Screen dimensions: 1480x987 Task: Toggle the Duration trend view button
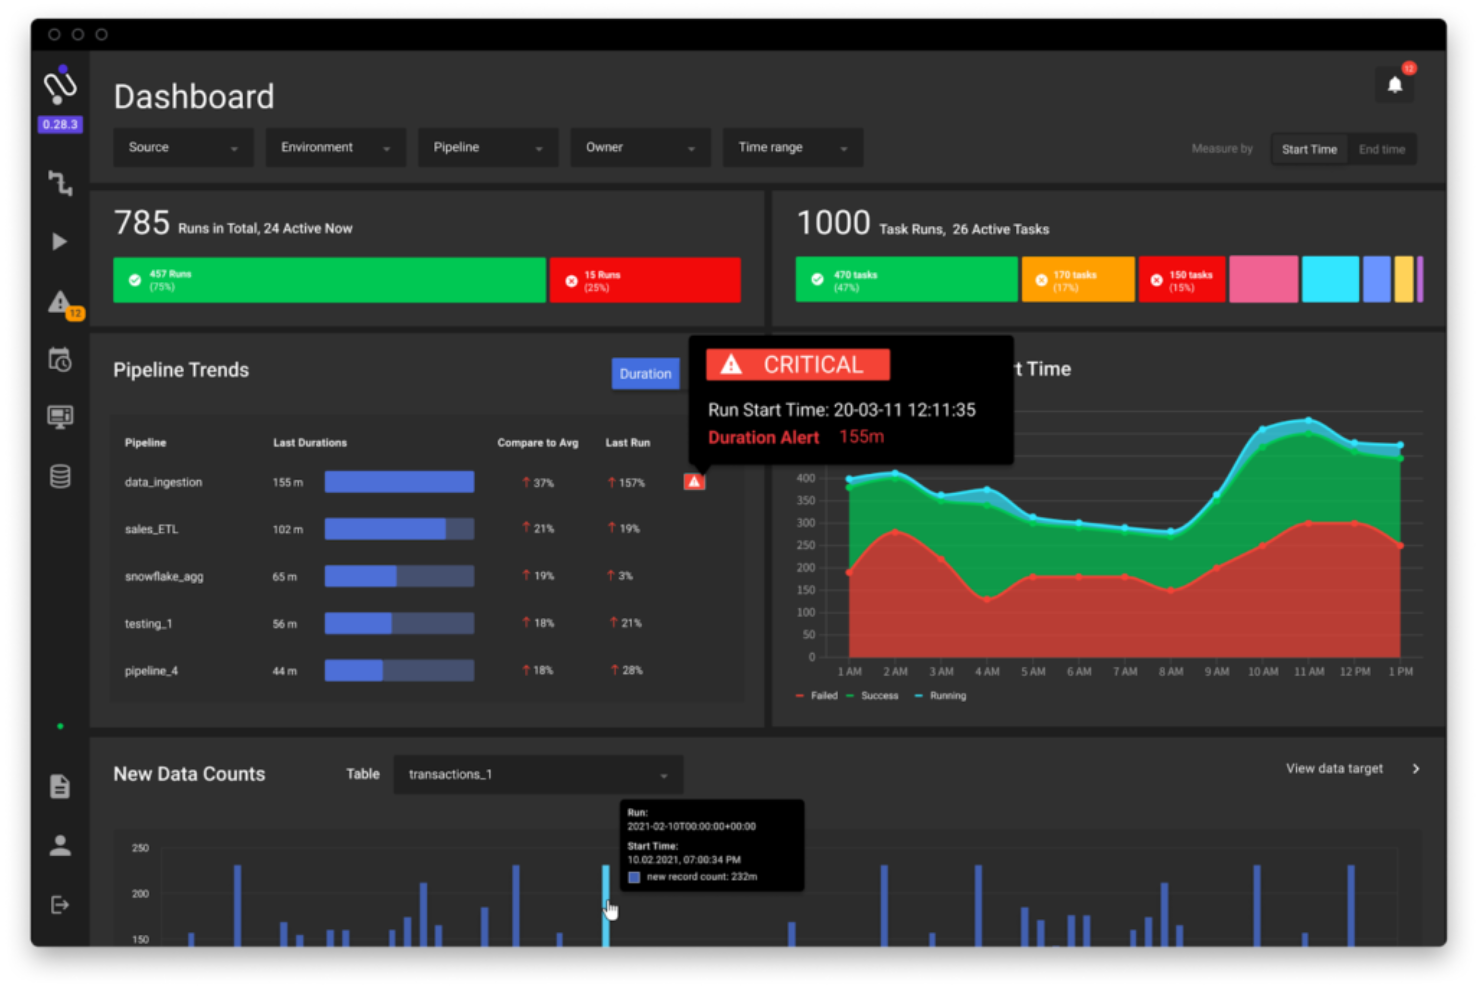[645, 374]
